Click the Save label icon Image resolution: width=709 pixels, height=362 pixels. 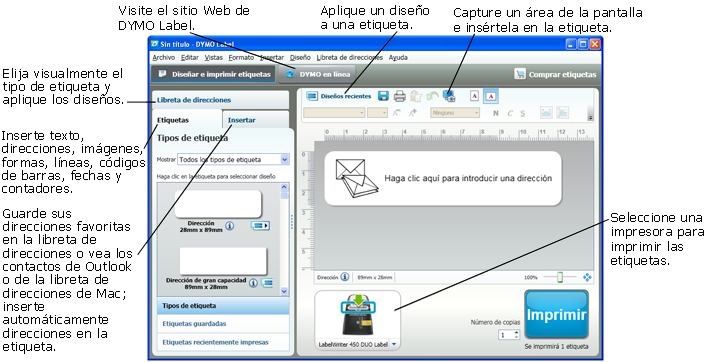[383, 96]
